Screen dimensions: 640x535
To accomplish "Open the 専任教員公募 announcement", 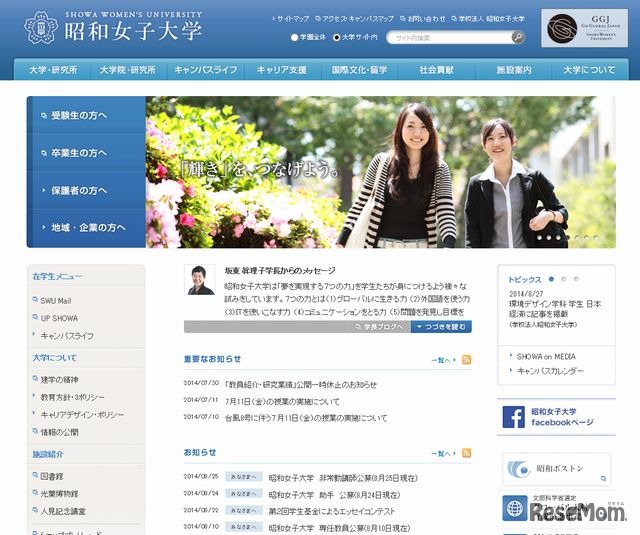I will [x=339, y=528].
